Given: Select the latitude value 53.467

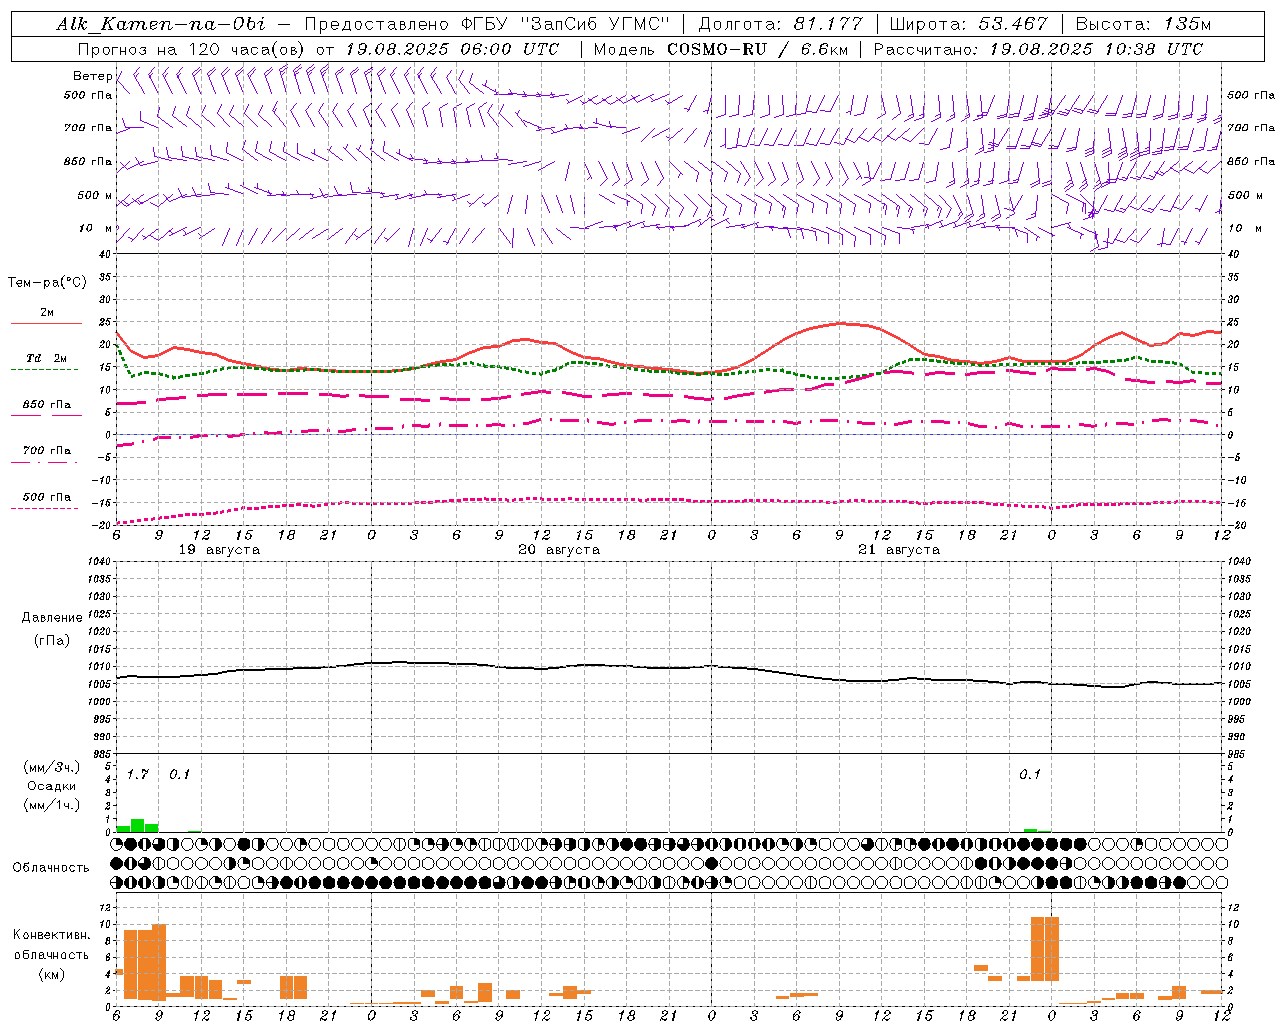Looking at the screenshot, I should point(1014,24).
